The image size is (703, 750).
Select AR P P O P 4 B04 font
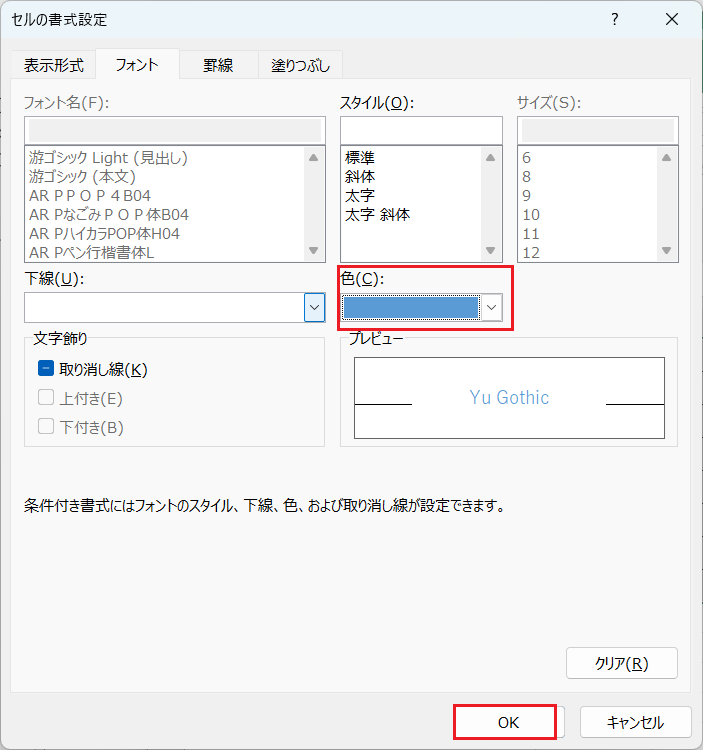(x=90, y=196)
